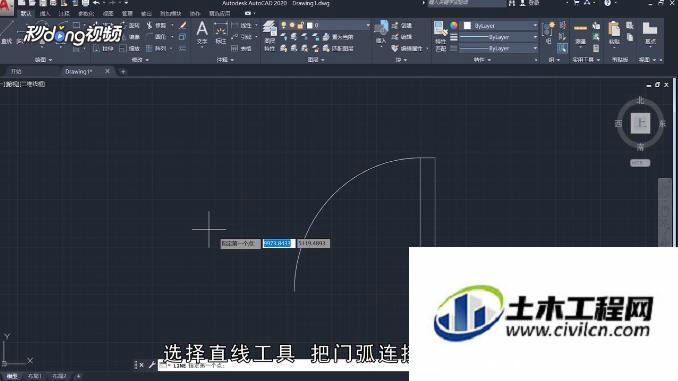The image size is (678, 381).
Task: Select the Dimension (标注) tool
Action: click(x=221, y=33)
